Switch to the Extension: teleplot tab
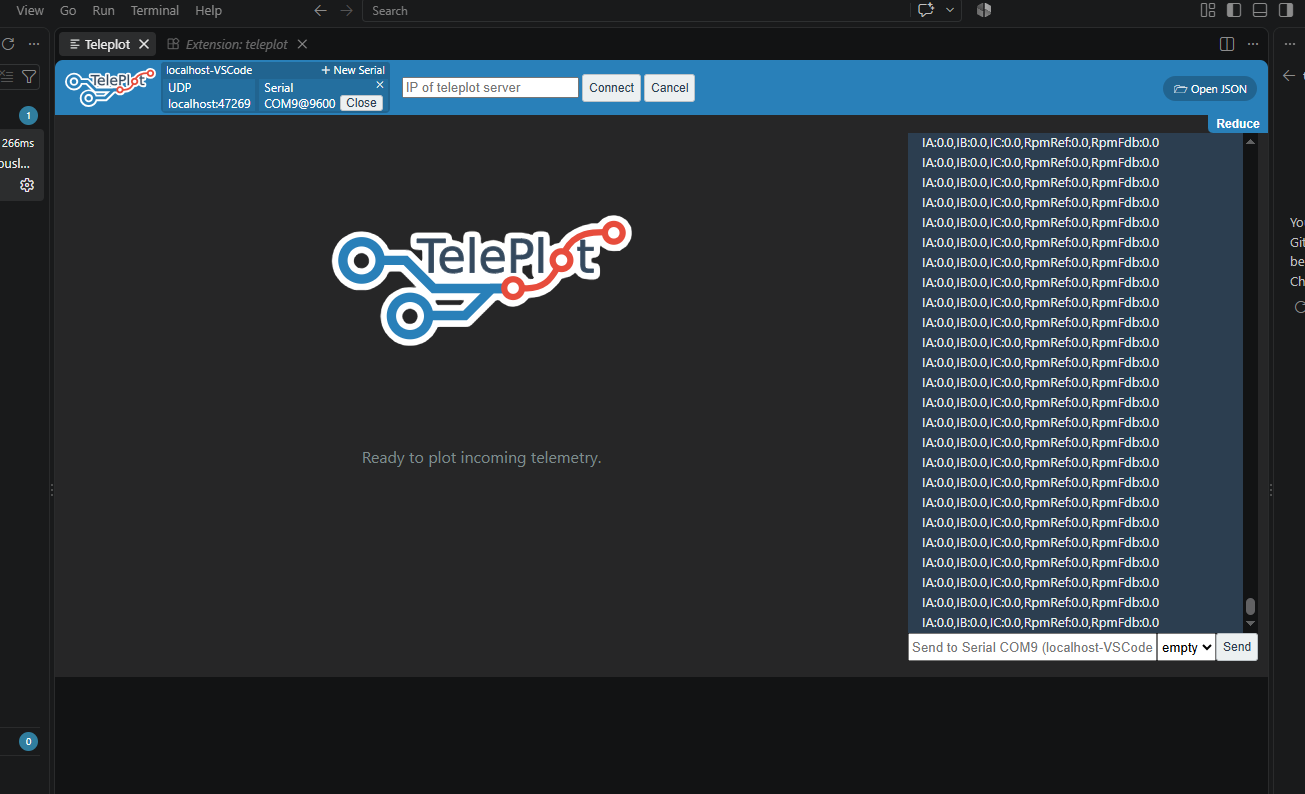Screen dimensions: 1305x794 point(237,44)
